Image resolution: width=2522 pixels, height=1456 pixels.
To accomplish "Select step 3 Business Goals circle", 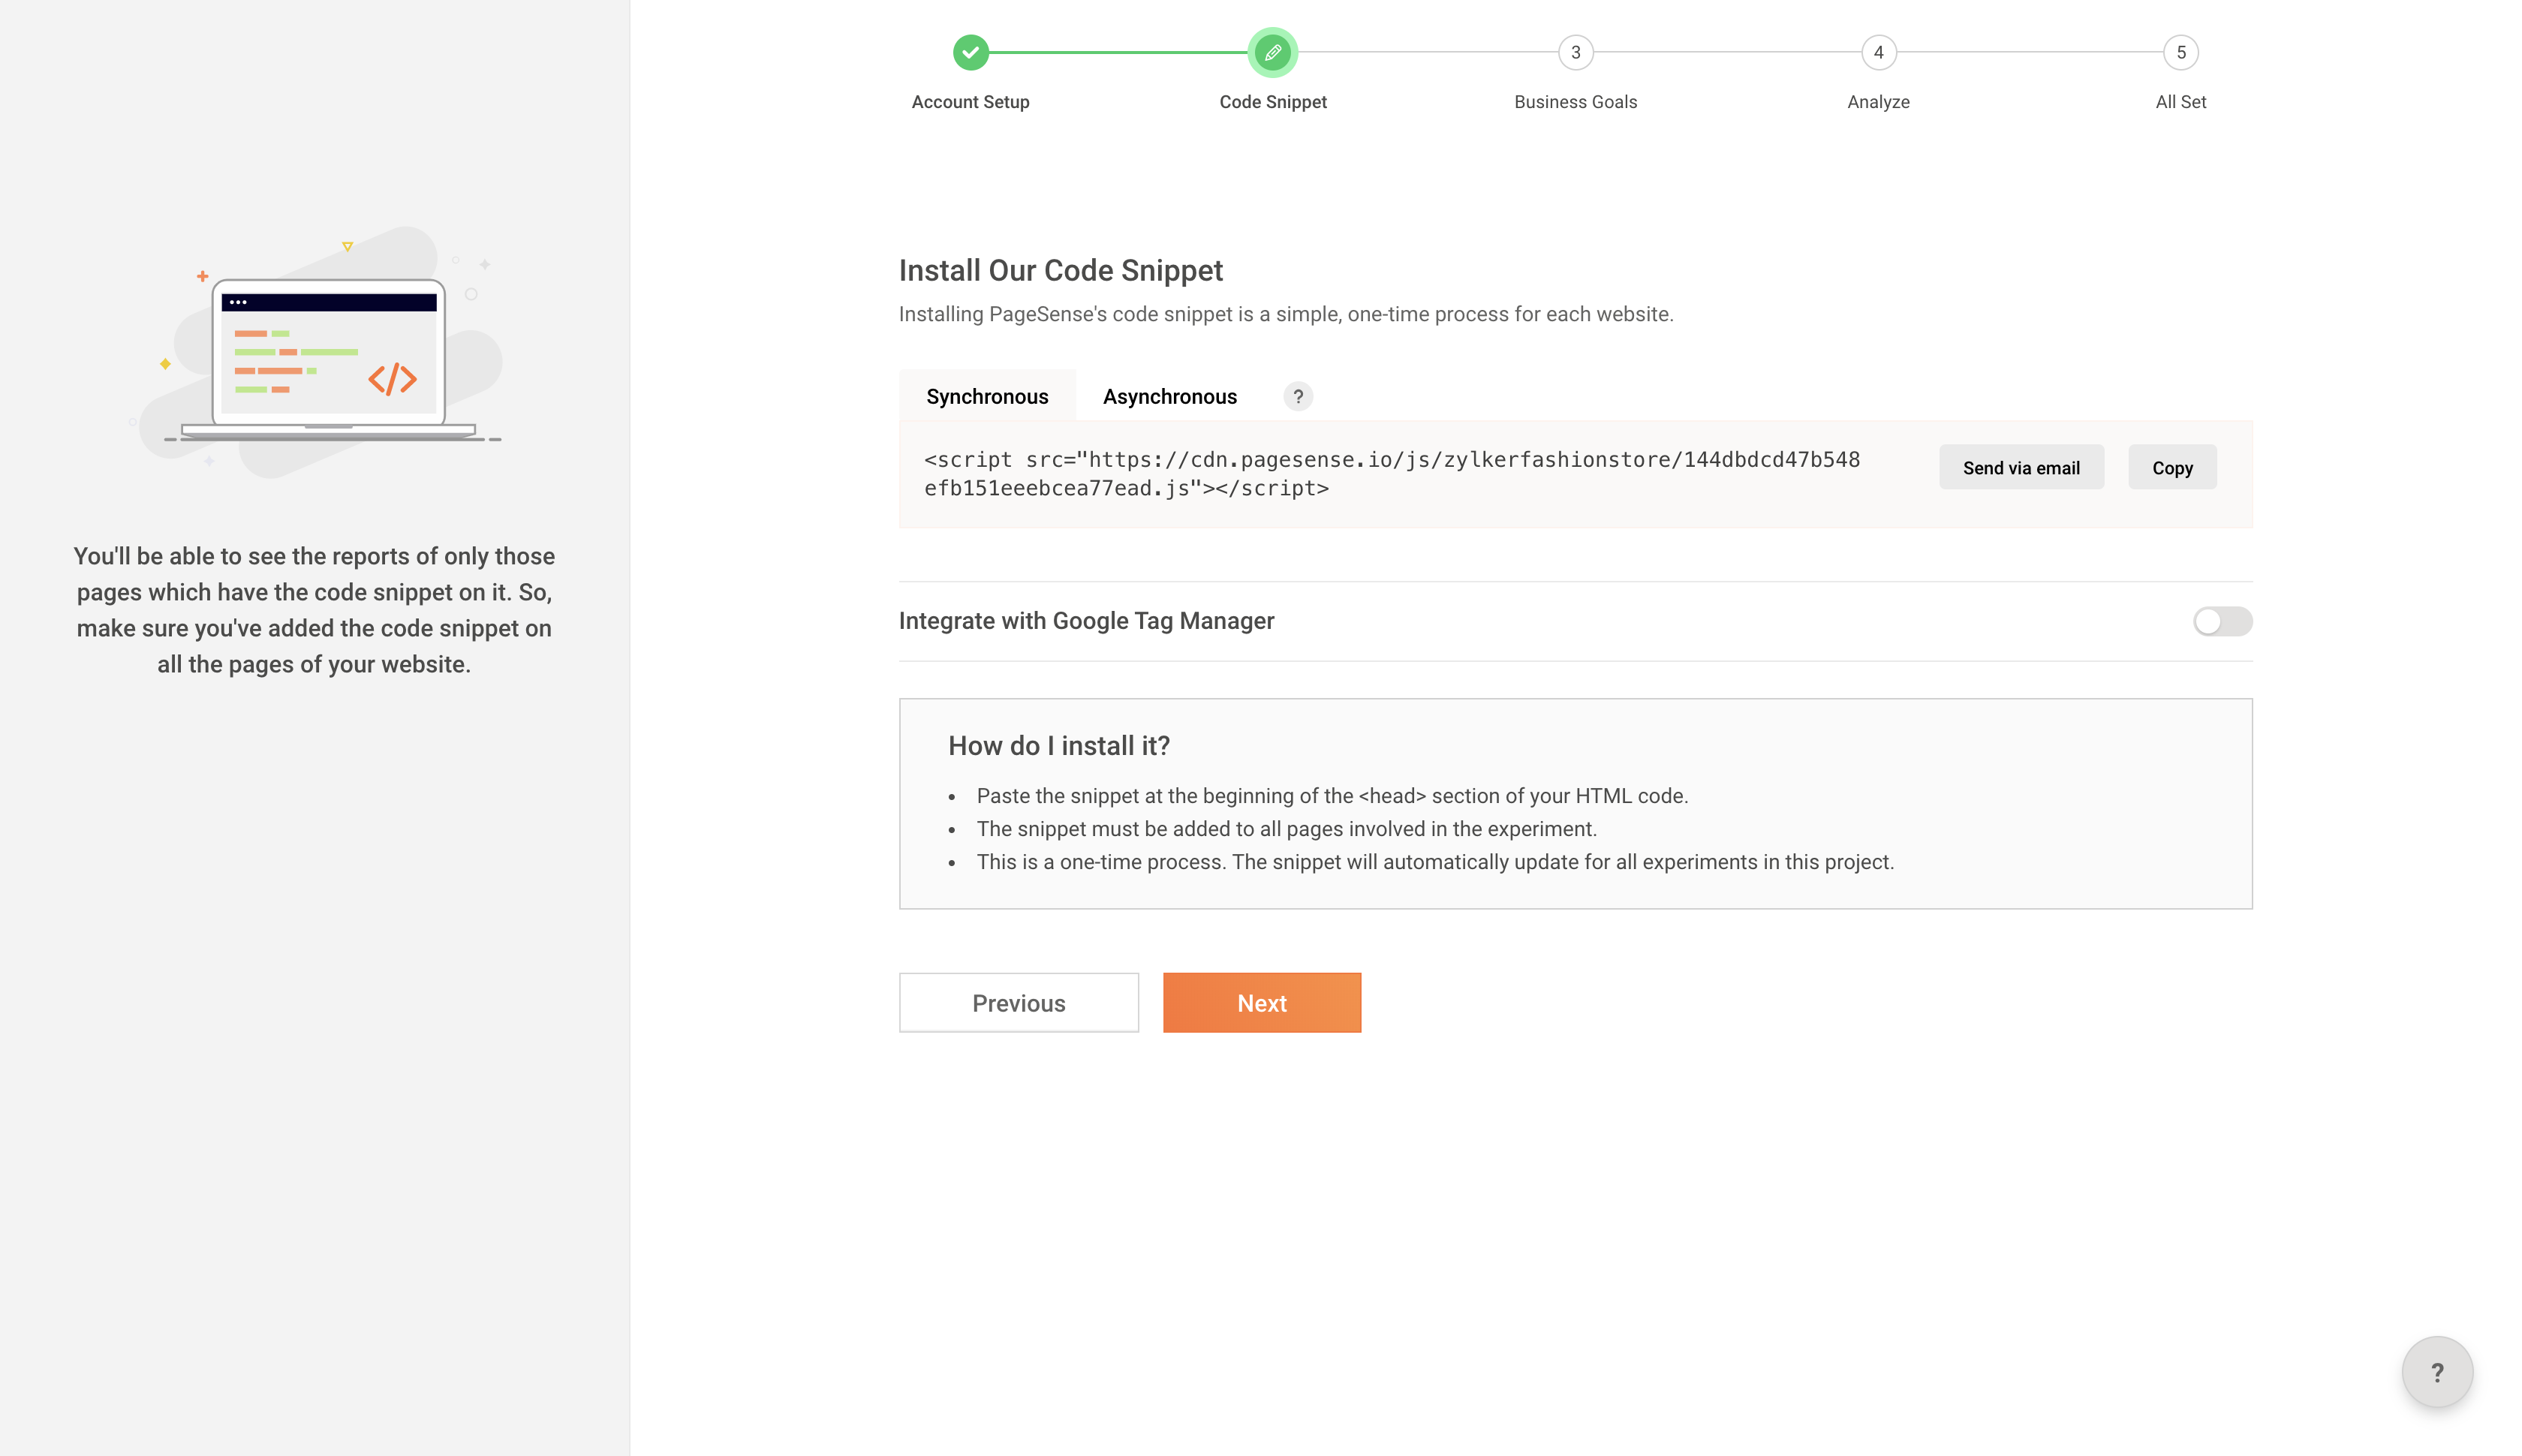I will pos(1575,53).
